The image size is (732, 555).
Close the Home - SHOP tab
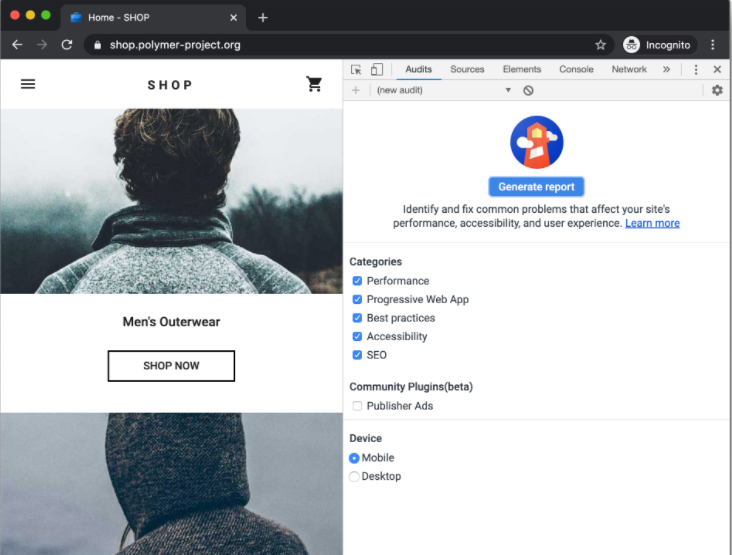233,18
